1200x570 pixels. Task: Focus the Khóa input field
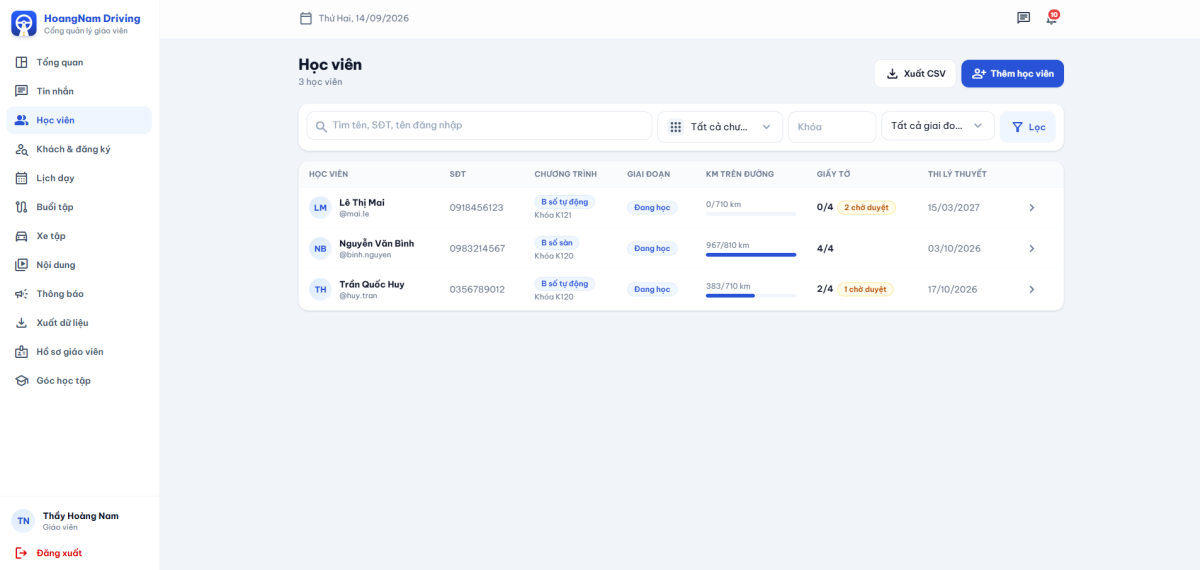tap(832, 127)
